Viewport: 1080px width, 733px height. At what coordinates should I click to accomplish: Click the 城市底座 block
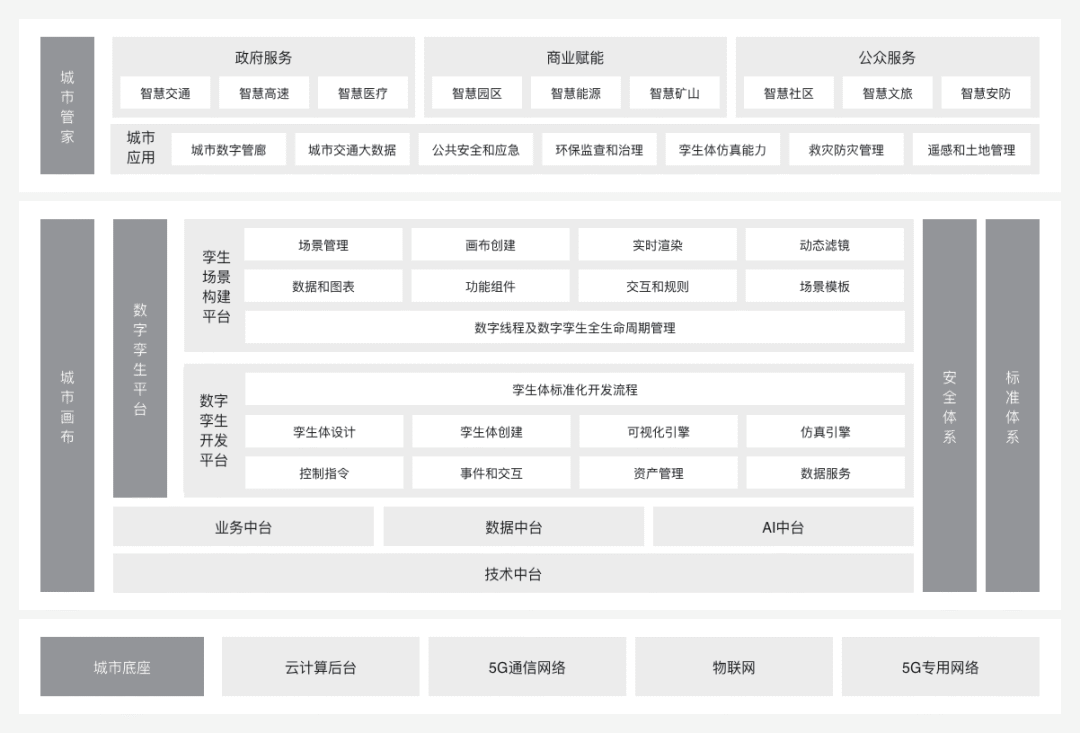click(x=122, y=666)
